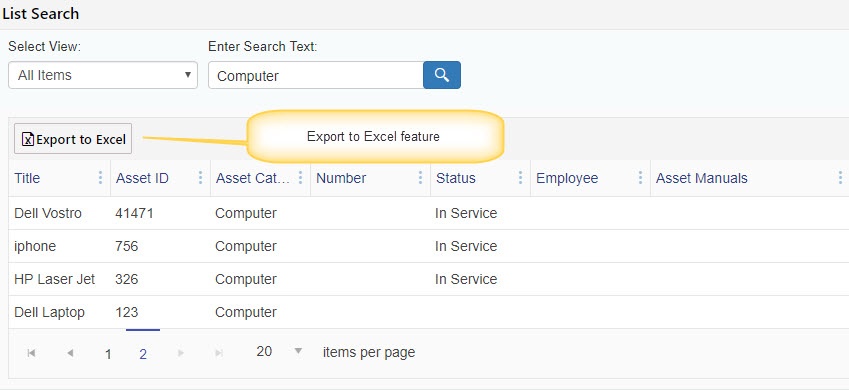Open the Employee column options menu
This screenshot has width=849, height=390.
[640, 178]
